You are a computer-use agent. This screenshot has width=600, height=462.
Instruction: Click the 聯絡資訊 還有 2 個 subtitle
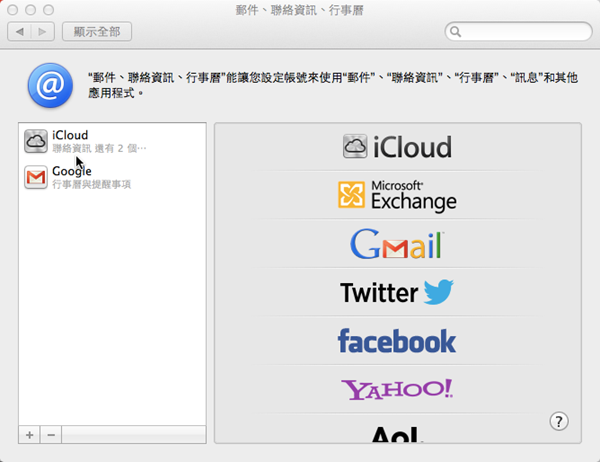coord(99,149)
